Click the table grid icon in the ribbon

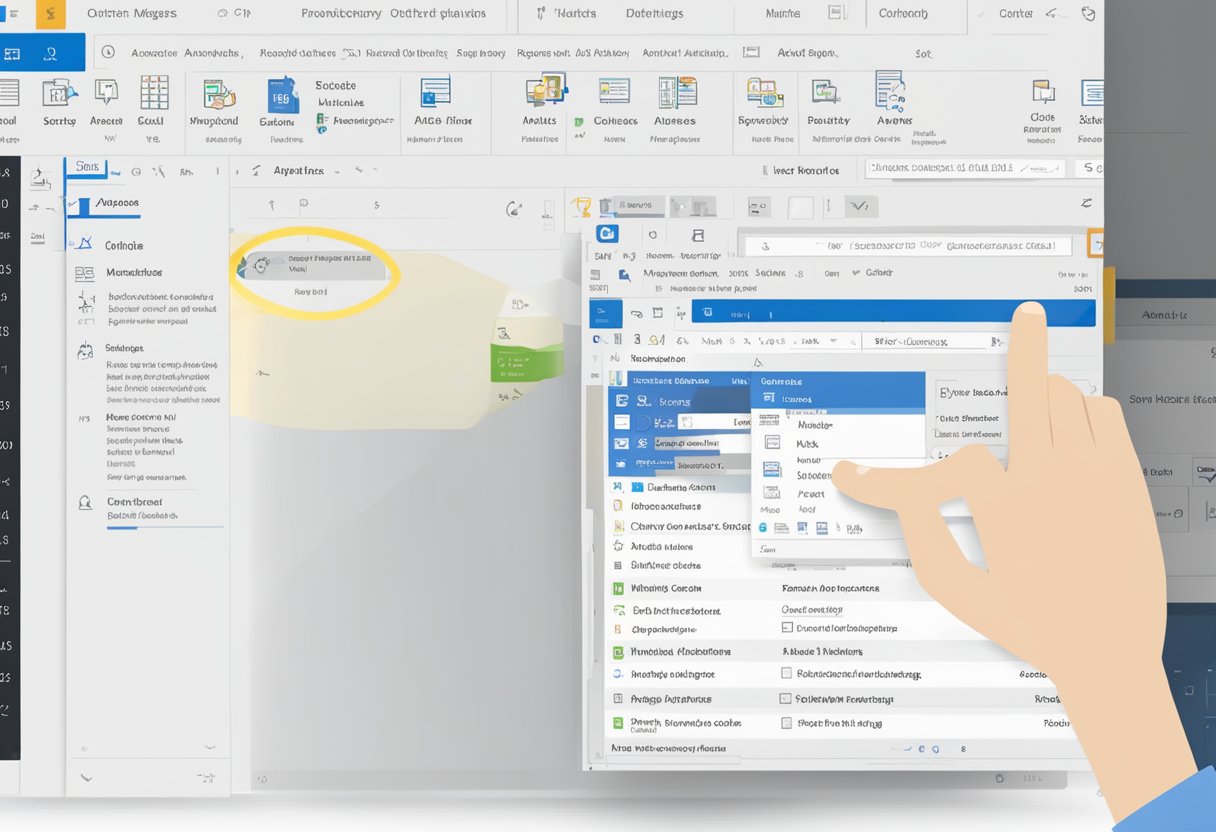click(154, 93)
